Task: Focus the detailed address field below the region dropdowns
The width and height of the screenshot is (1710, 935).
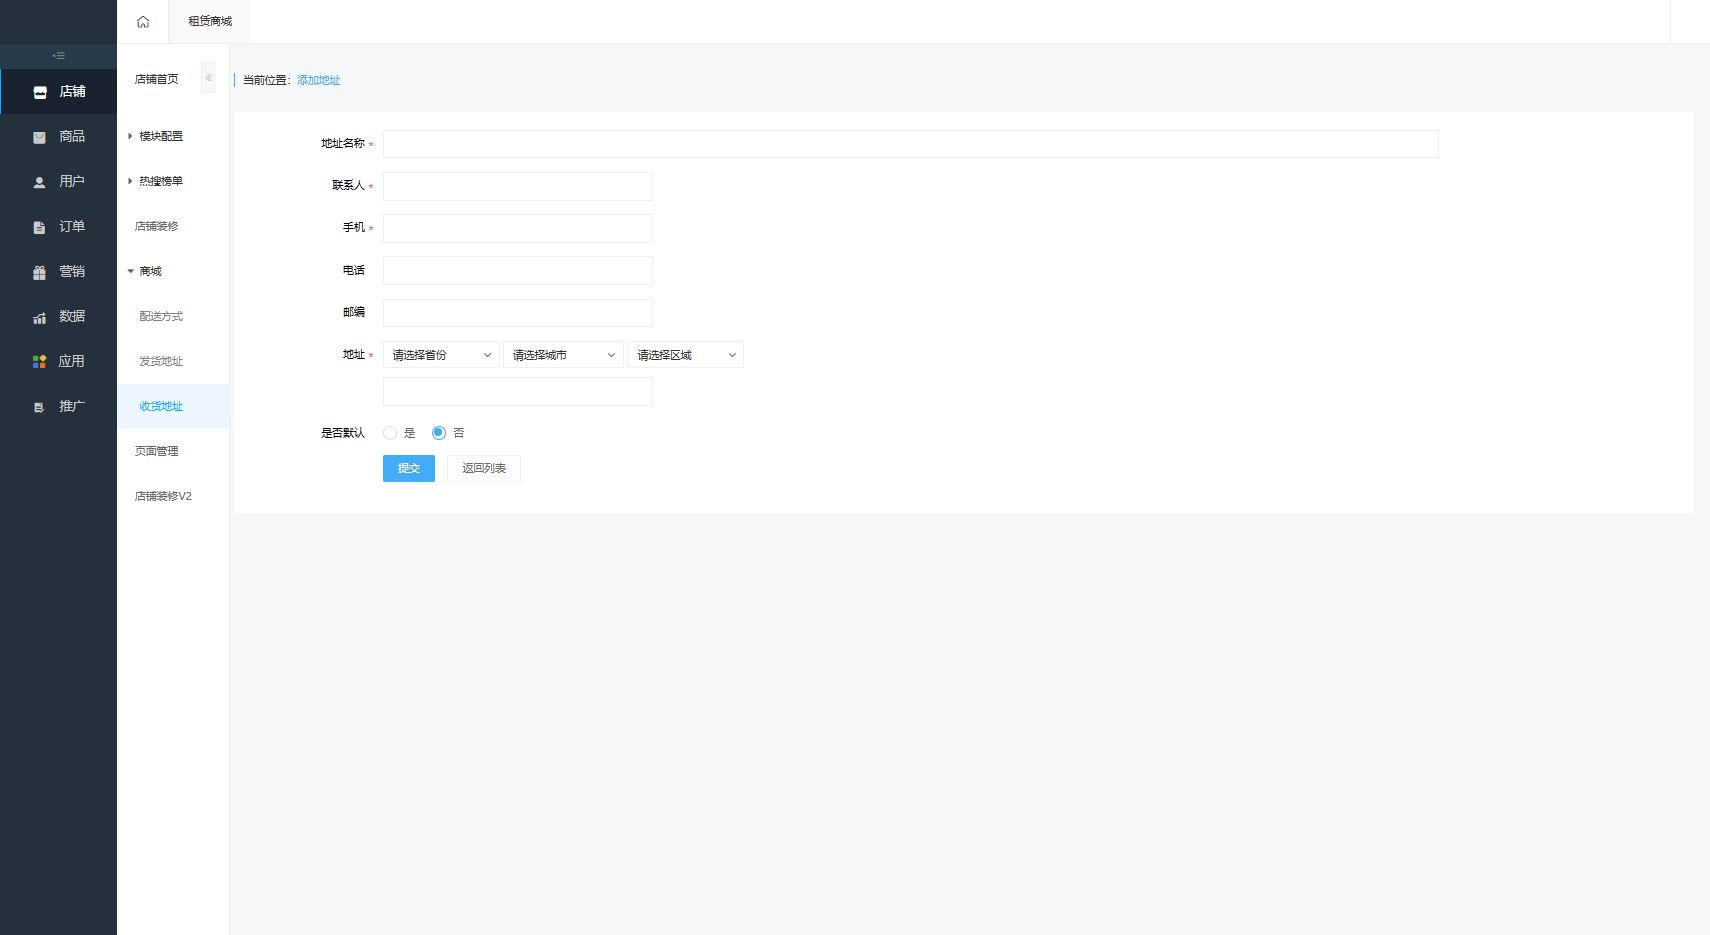Action: [x=518, y=391]
